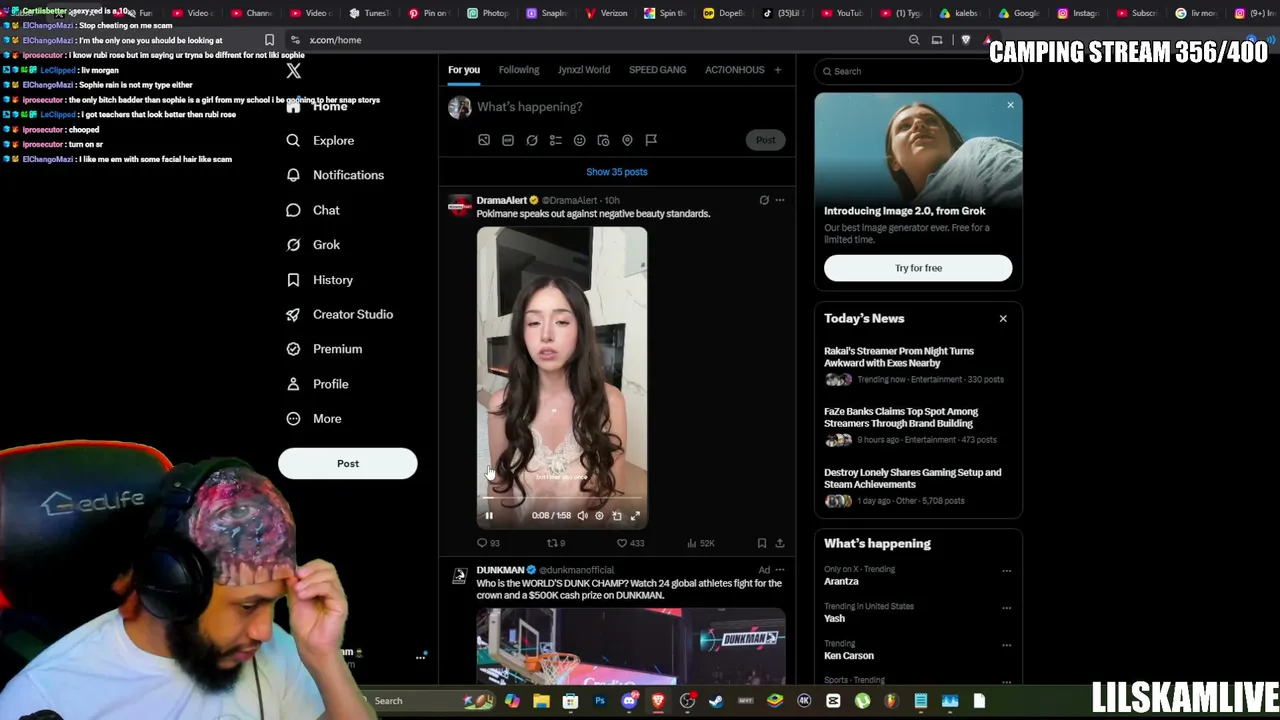Viewport: 1280px width, 720px height.
Task: Add a new timeline tab with plus
Action: coord(777,70)
